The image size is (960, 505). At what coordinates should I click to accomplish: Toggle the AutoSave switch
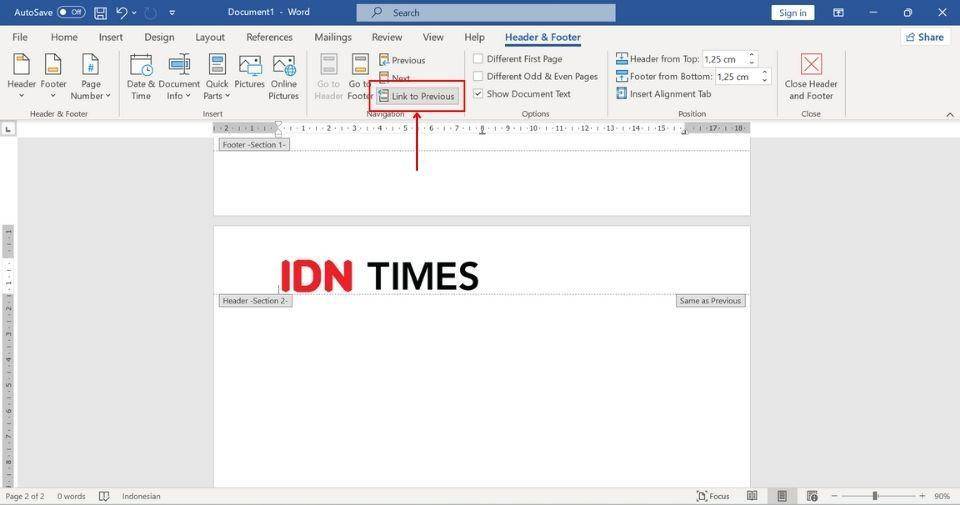coord(72,12)
